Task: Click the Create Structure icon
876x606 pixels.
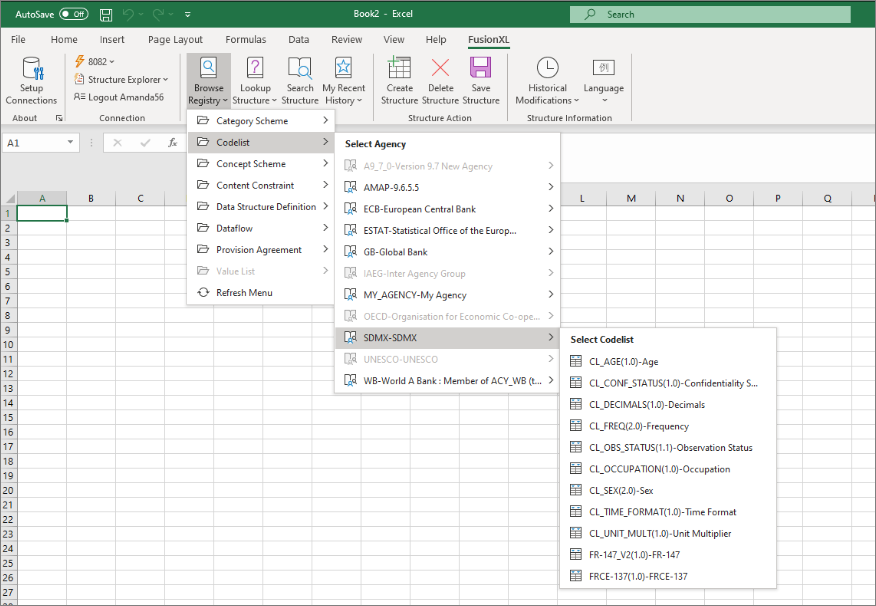Action: click(399, 69)
